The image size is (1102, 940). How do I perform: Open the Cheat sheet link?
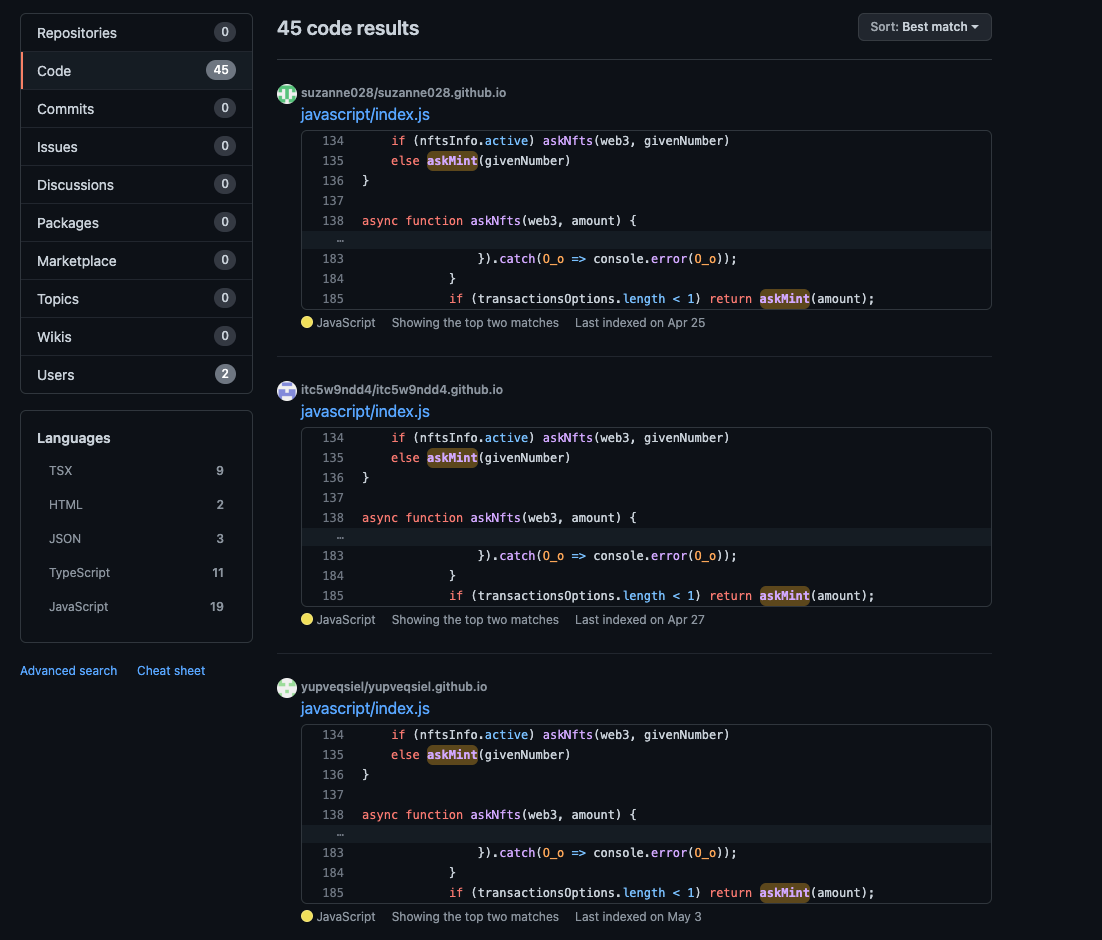[171, 670]
